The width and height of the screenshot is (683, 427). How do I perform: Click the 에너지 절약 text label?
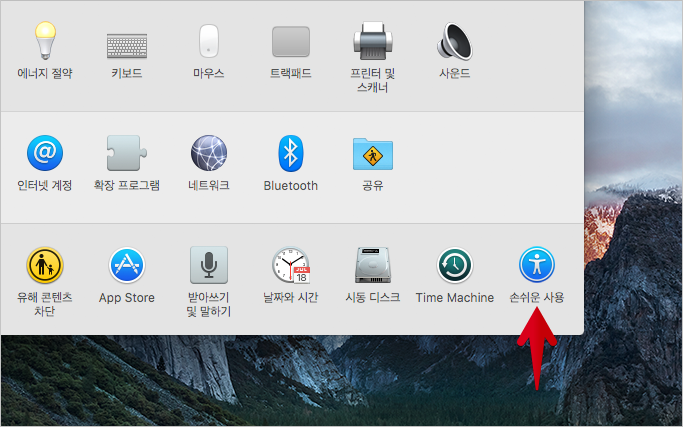point(45,73)
